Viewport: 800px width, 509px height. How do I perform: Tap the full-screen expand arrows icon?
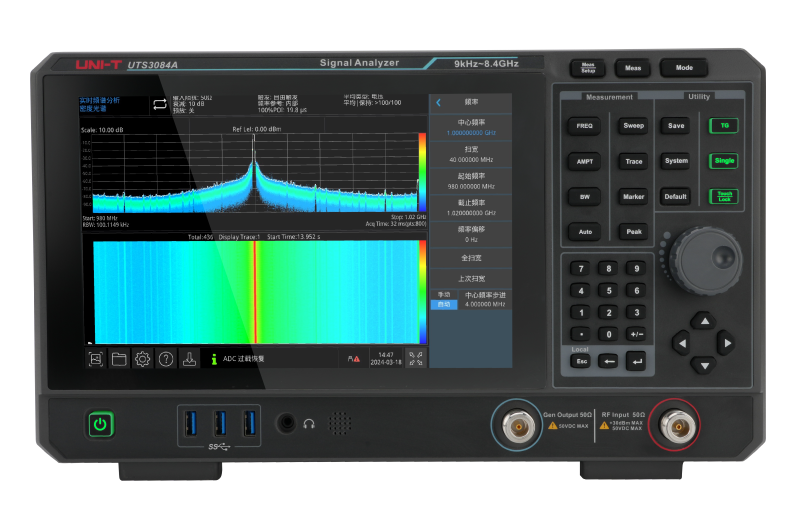pos(418,358)
